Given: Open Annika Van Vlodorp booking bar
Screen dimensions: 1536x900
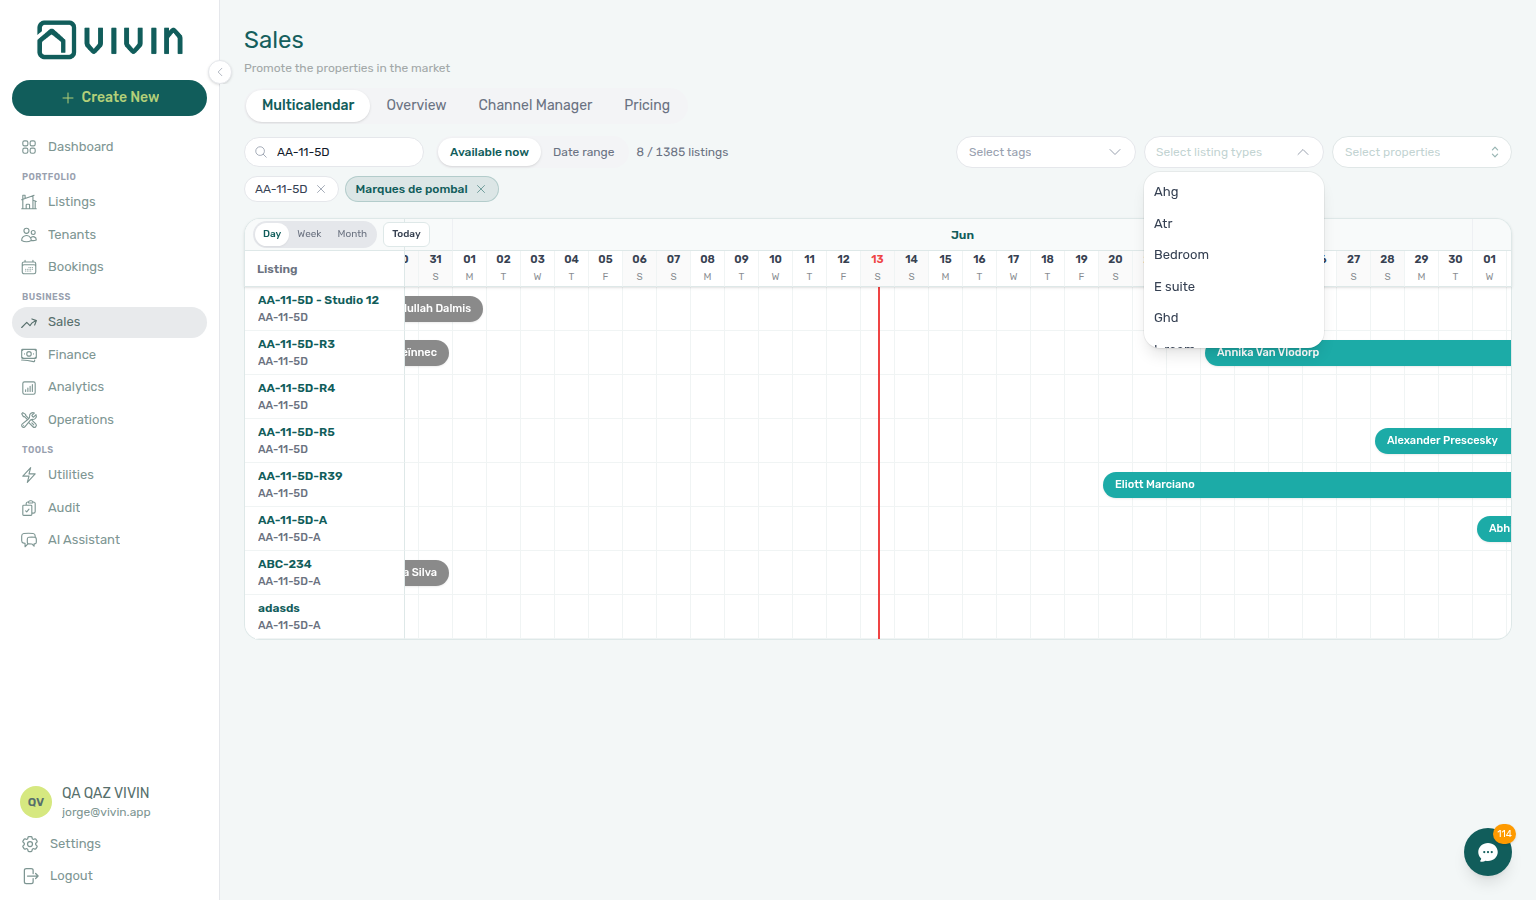Looking at the screenshot, I should click(x=1358, y=353).
